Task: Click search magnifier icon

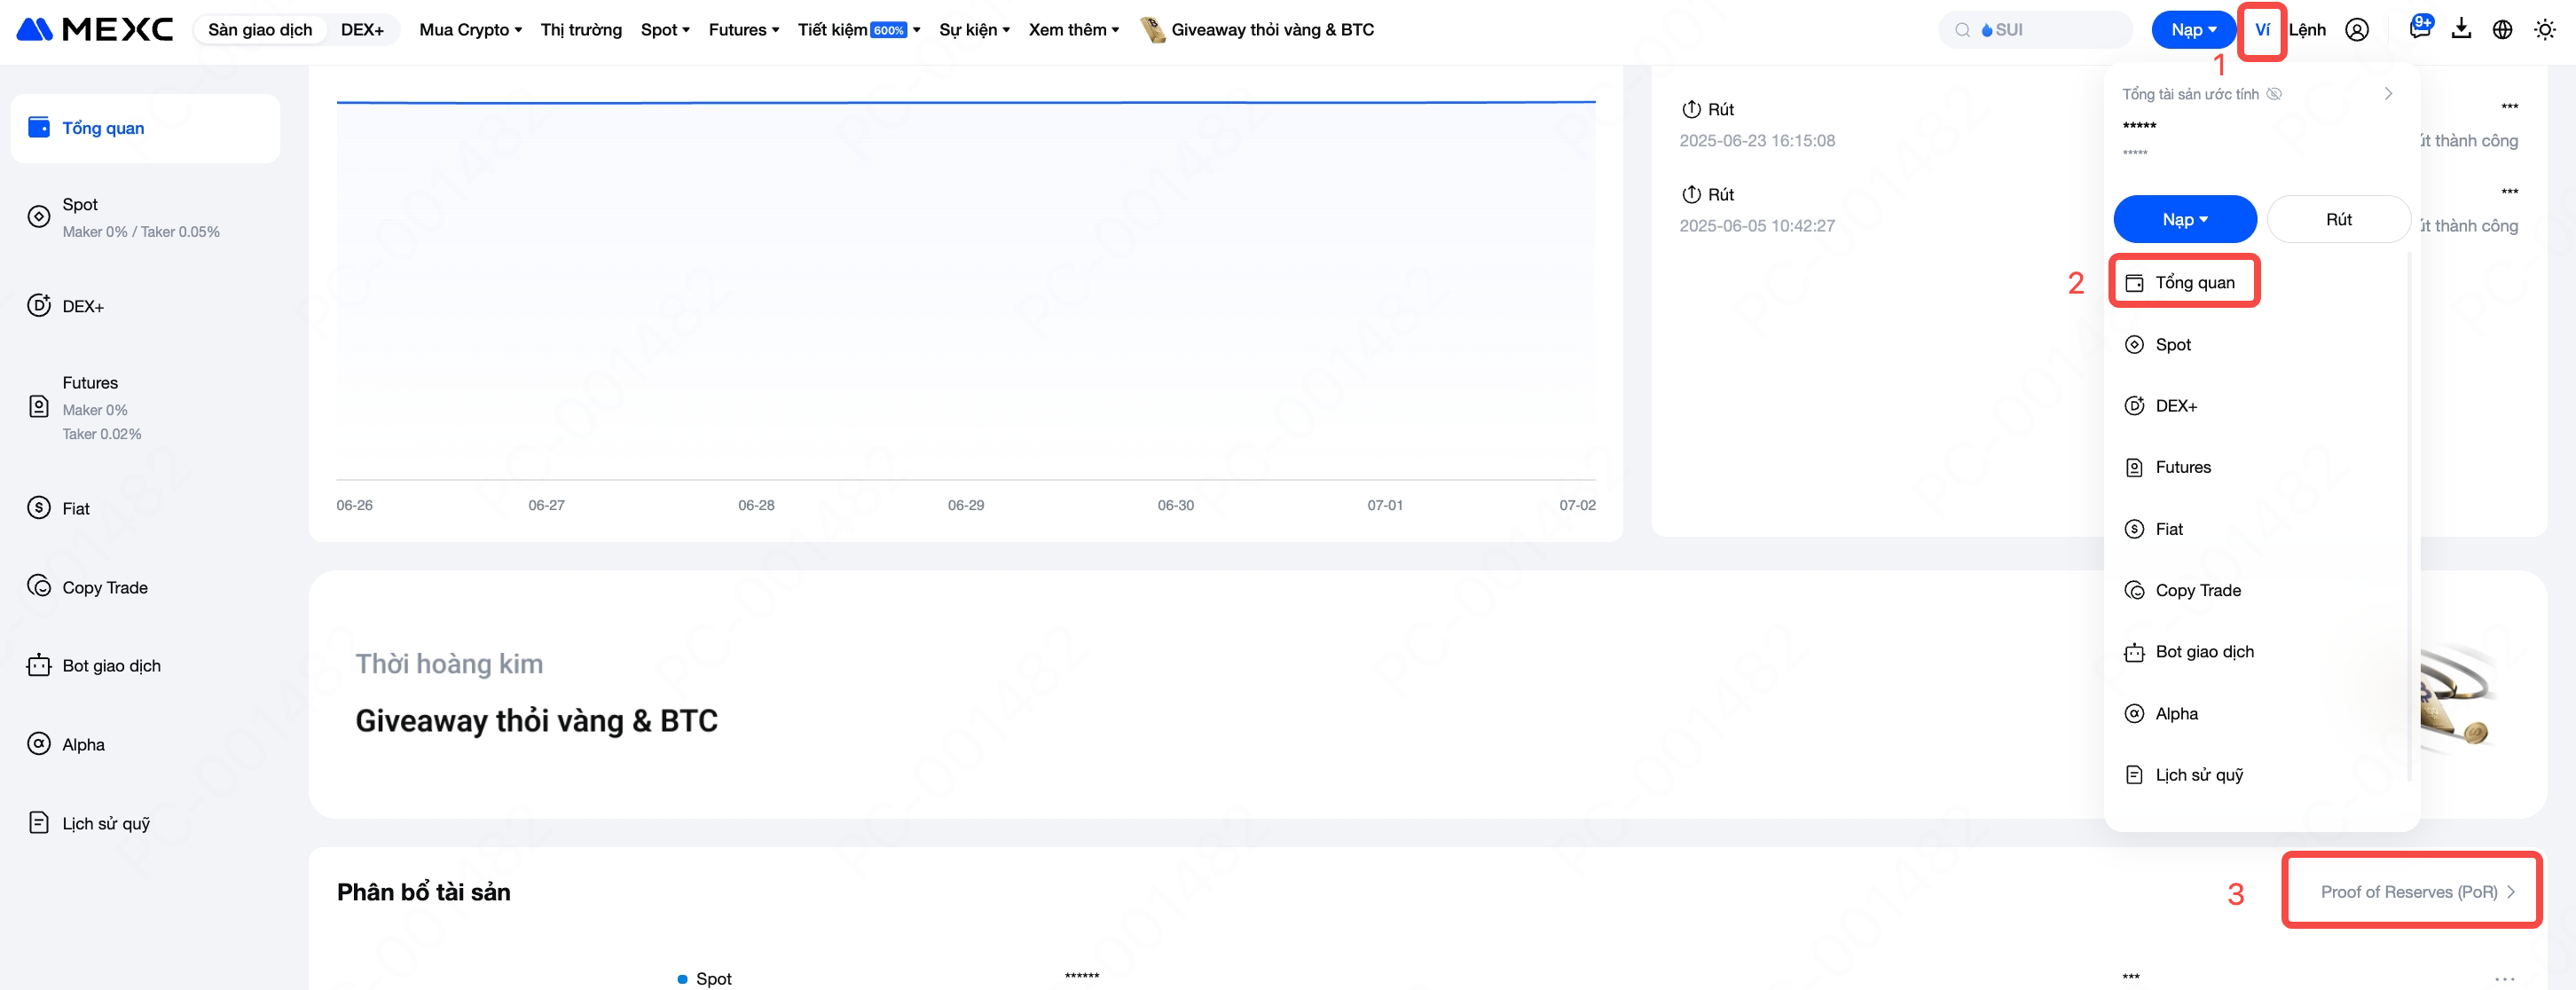Action: pyautogui.click(x=1963, y=30)
